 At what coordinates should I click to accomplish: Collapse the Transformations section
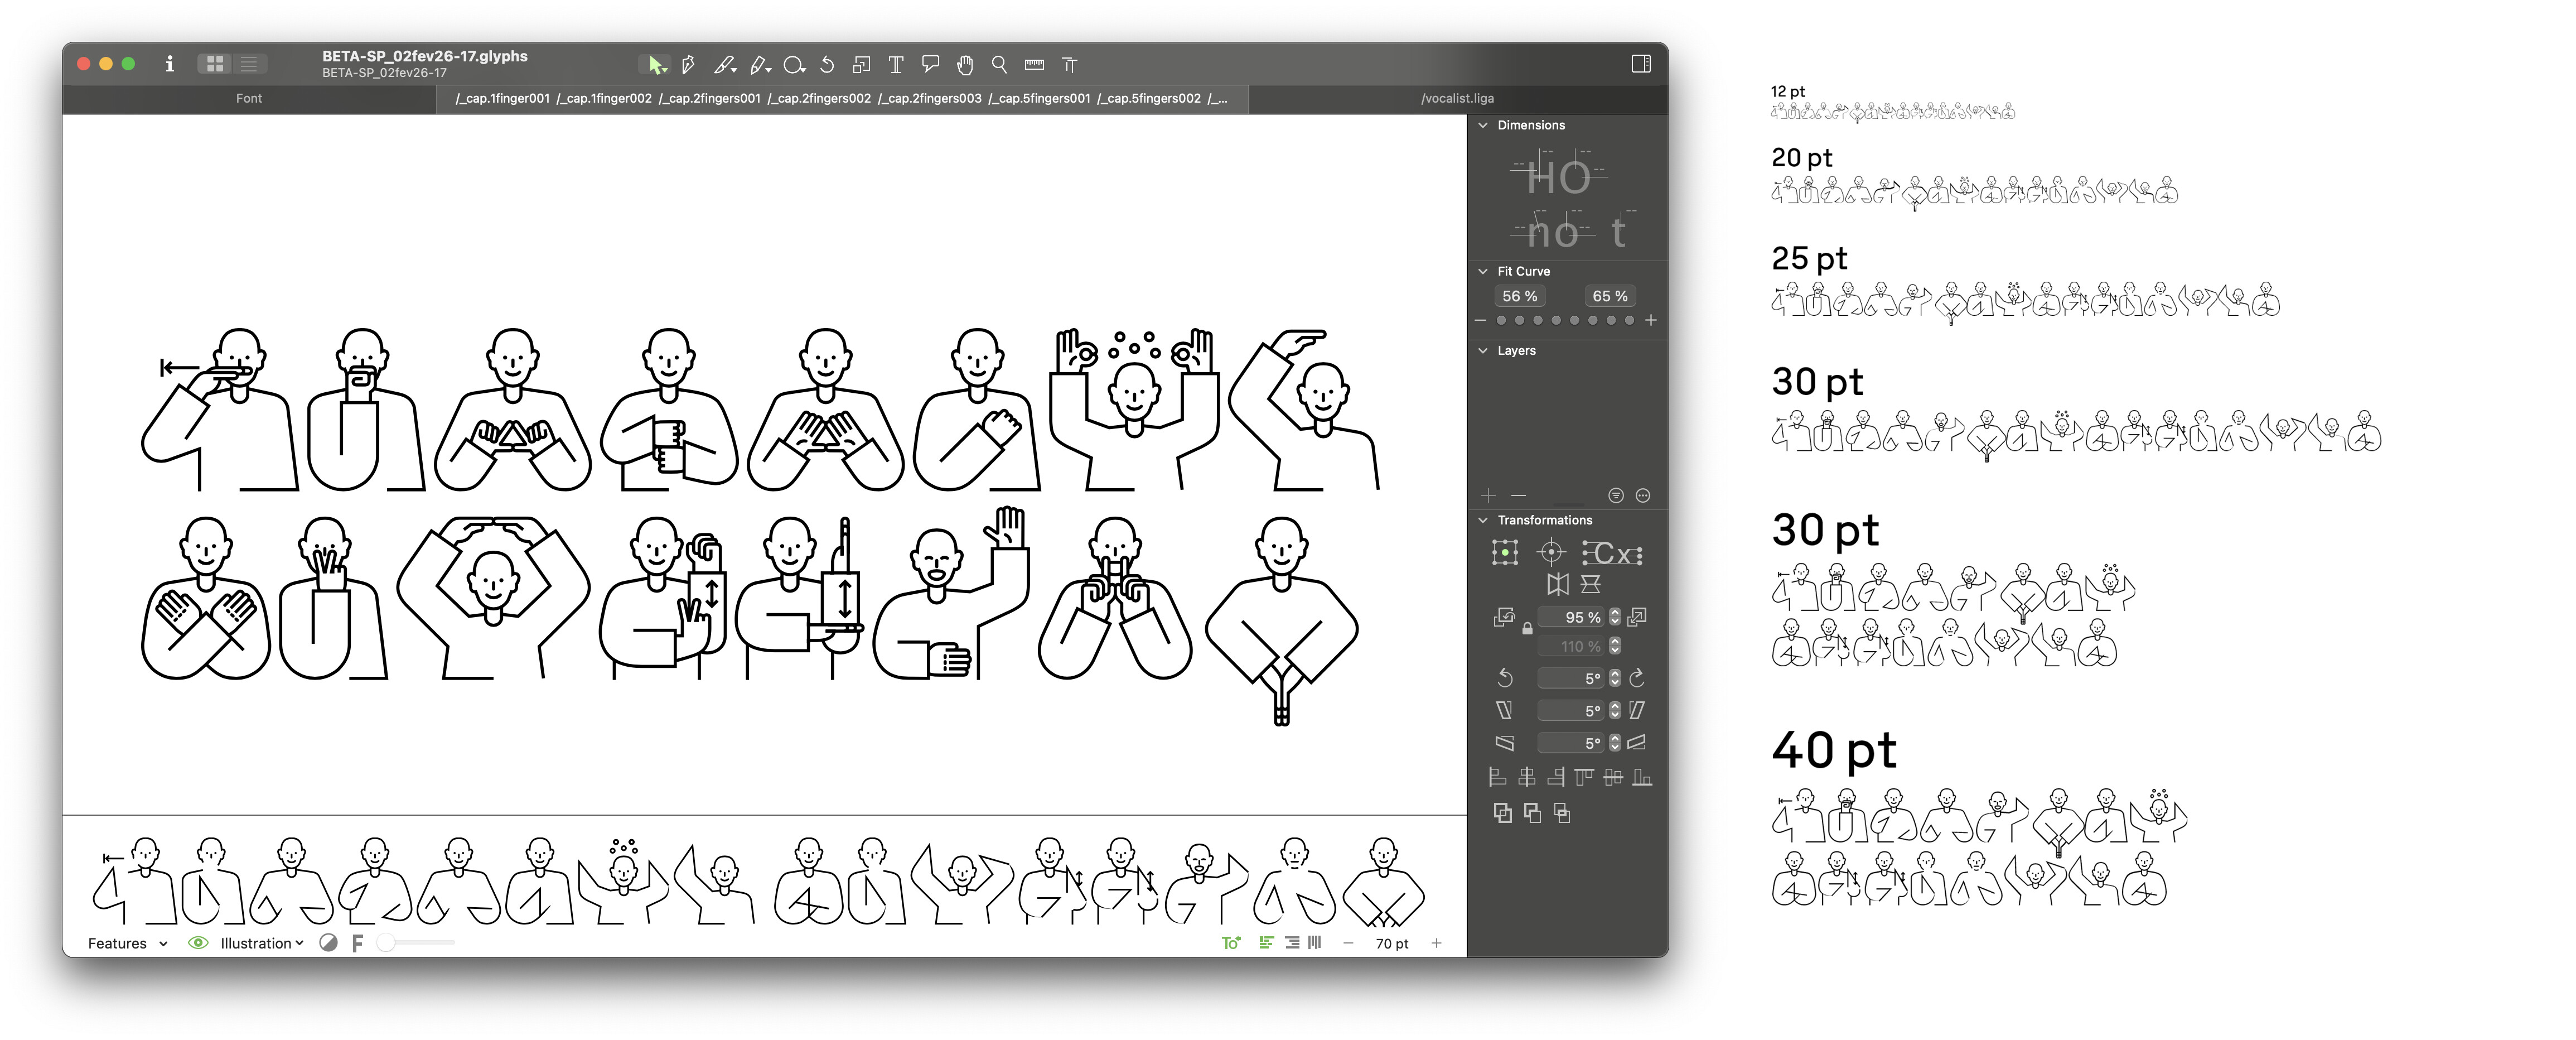pyautogui.click(x=1483, y=520)
